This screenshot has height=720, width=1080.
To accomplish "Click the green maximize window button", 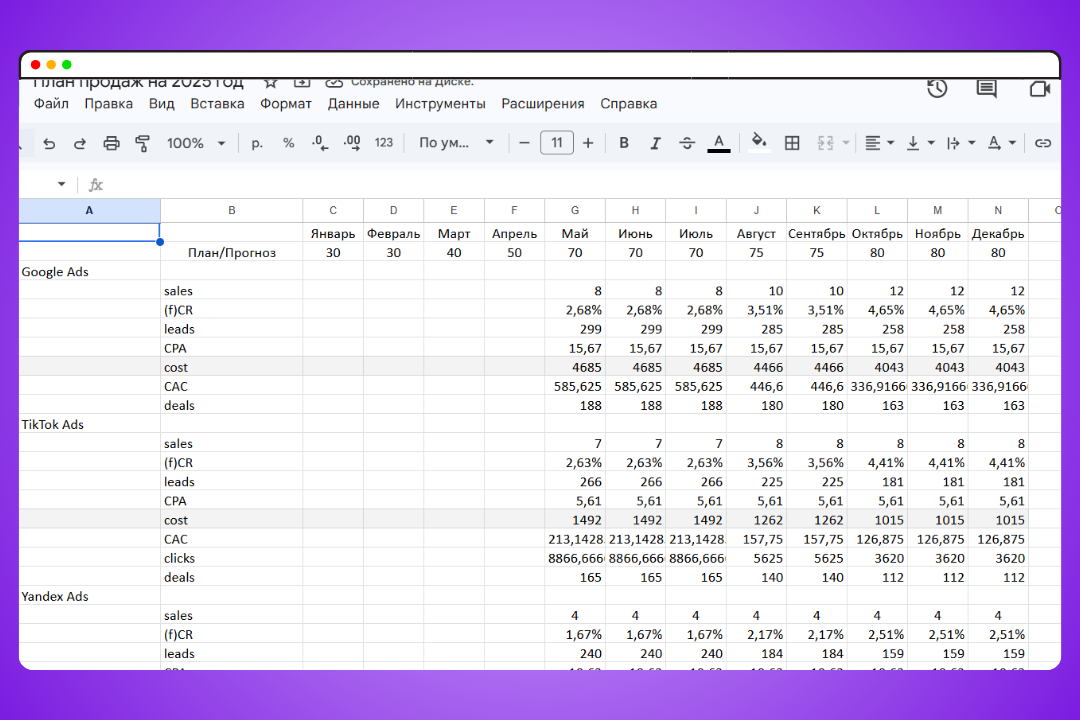I will 67,65.
